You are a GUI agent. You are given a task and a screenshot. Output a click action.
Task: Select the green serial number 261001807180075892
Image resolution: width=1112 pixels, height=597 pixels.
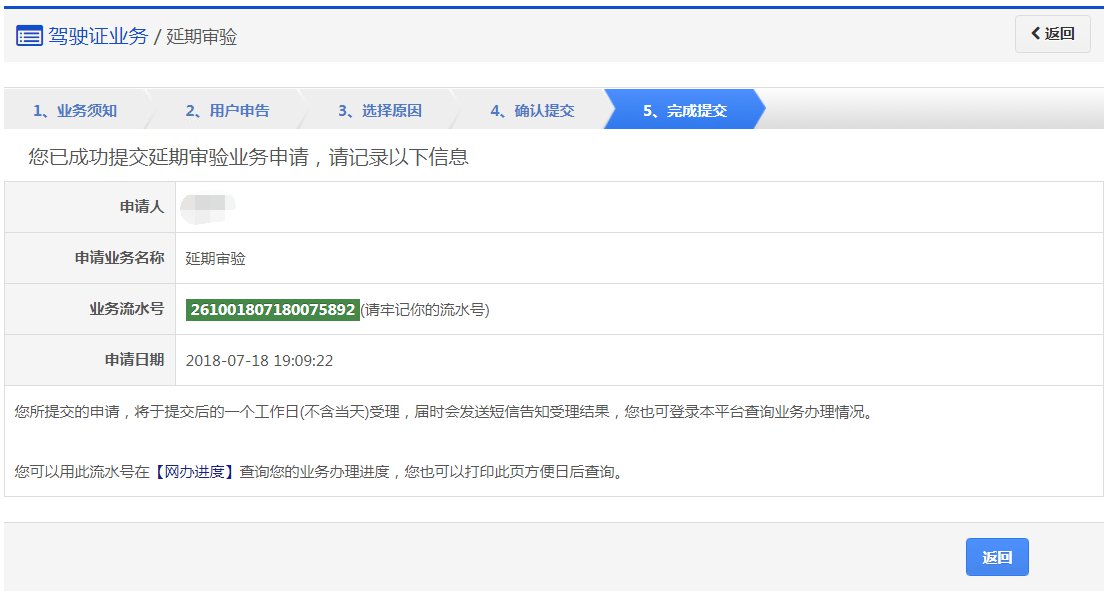coord(272,309)
